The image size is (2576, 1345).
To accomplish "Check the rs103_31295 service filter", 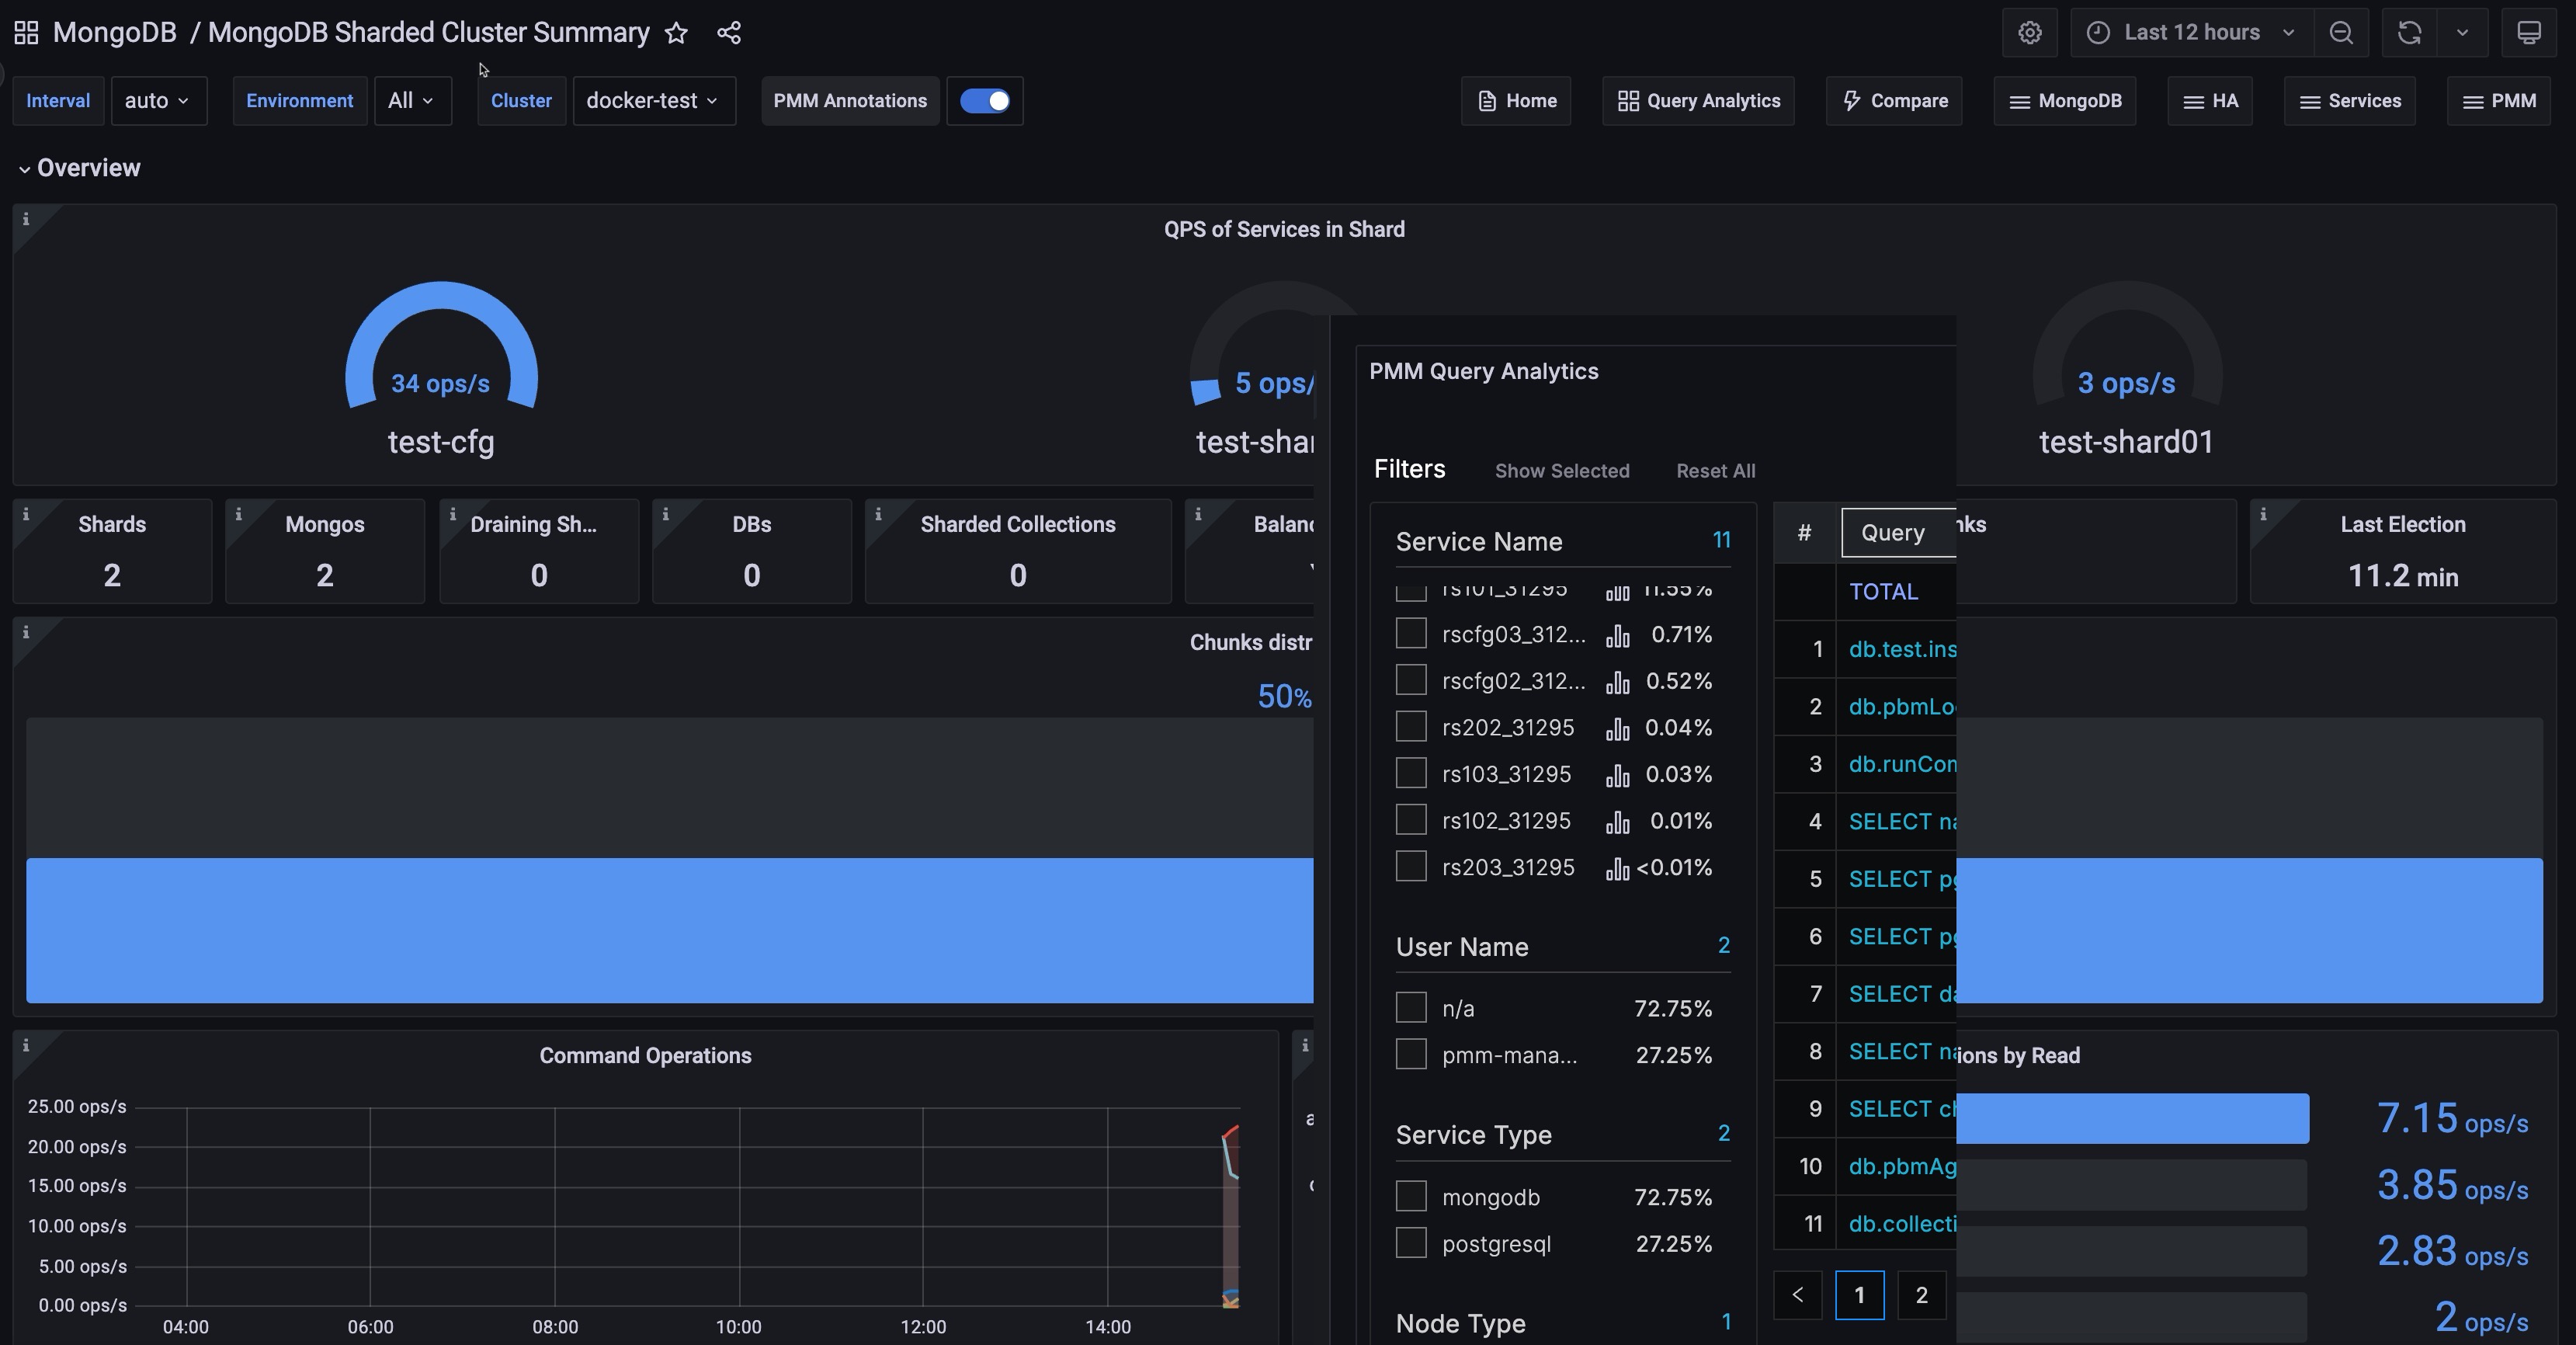I will point(1411,773).
